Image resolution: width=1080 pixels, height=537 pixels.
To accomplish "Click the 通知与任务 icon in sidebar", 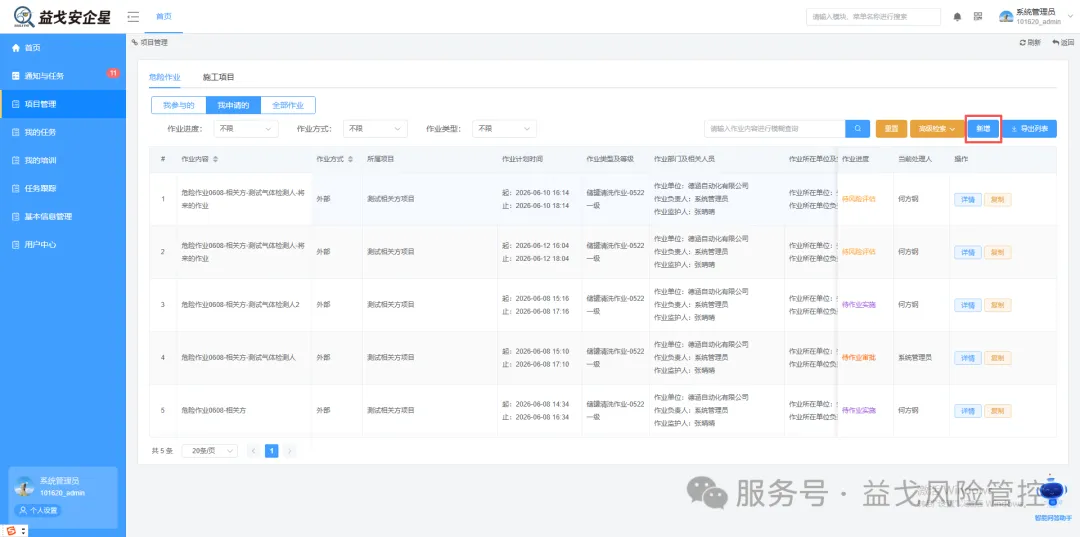I will point(16,76).
